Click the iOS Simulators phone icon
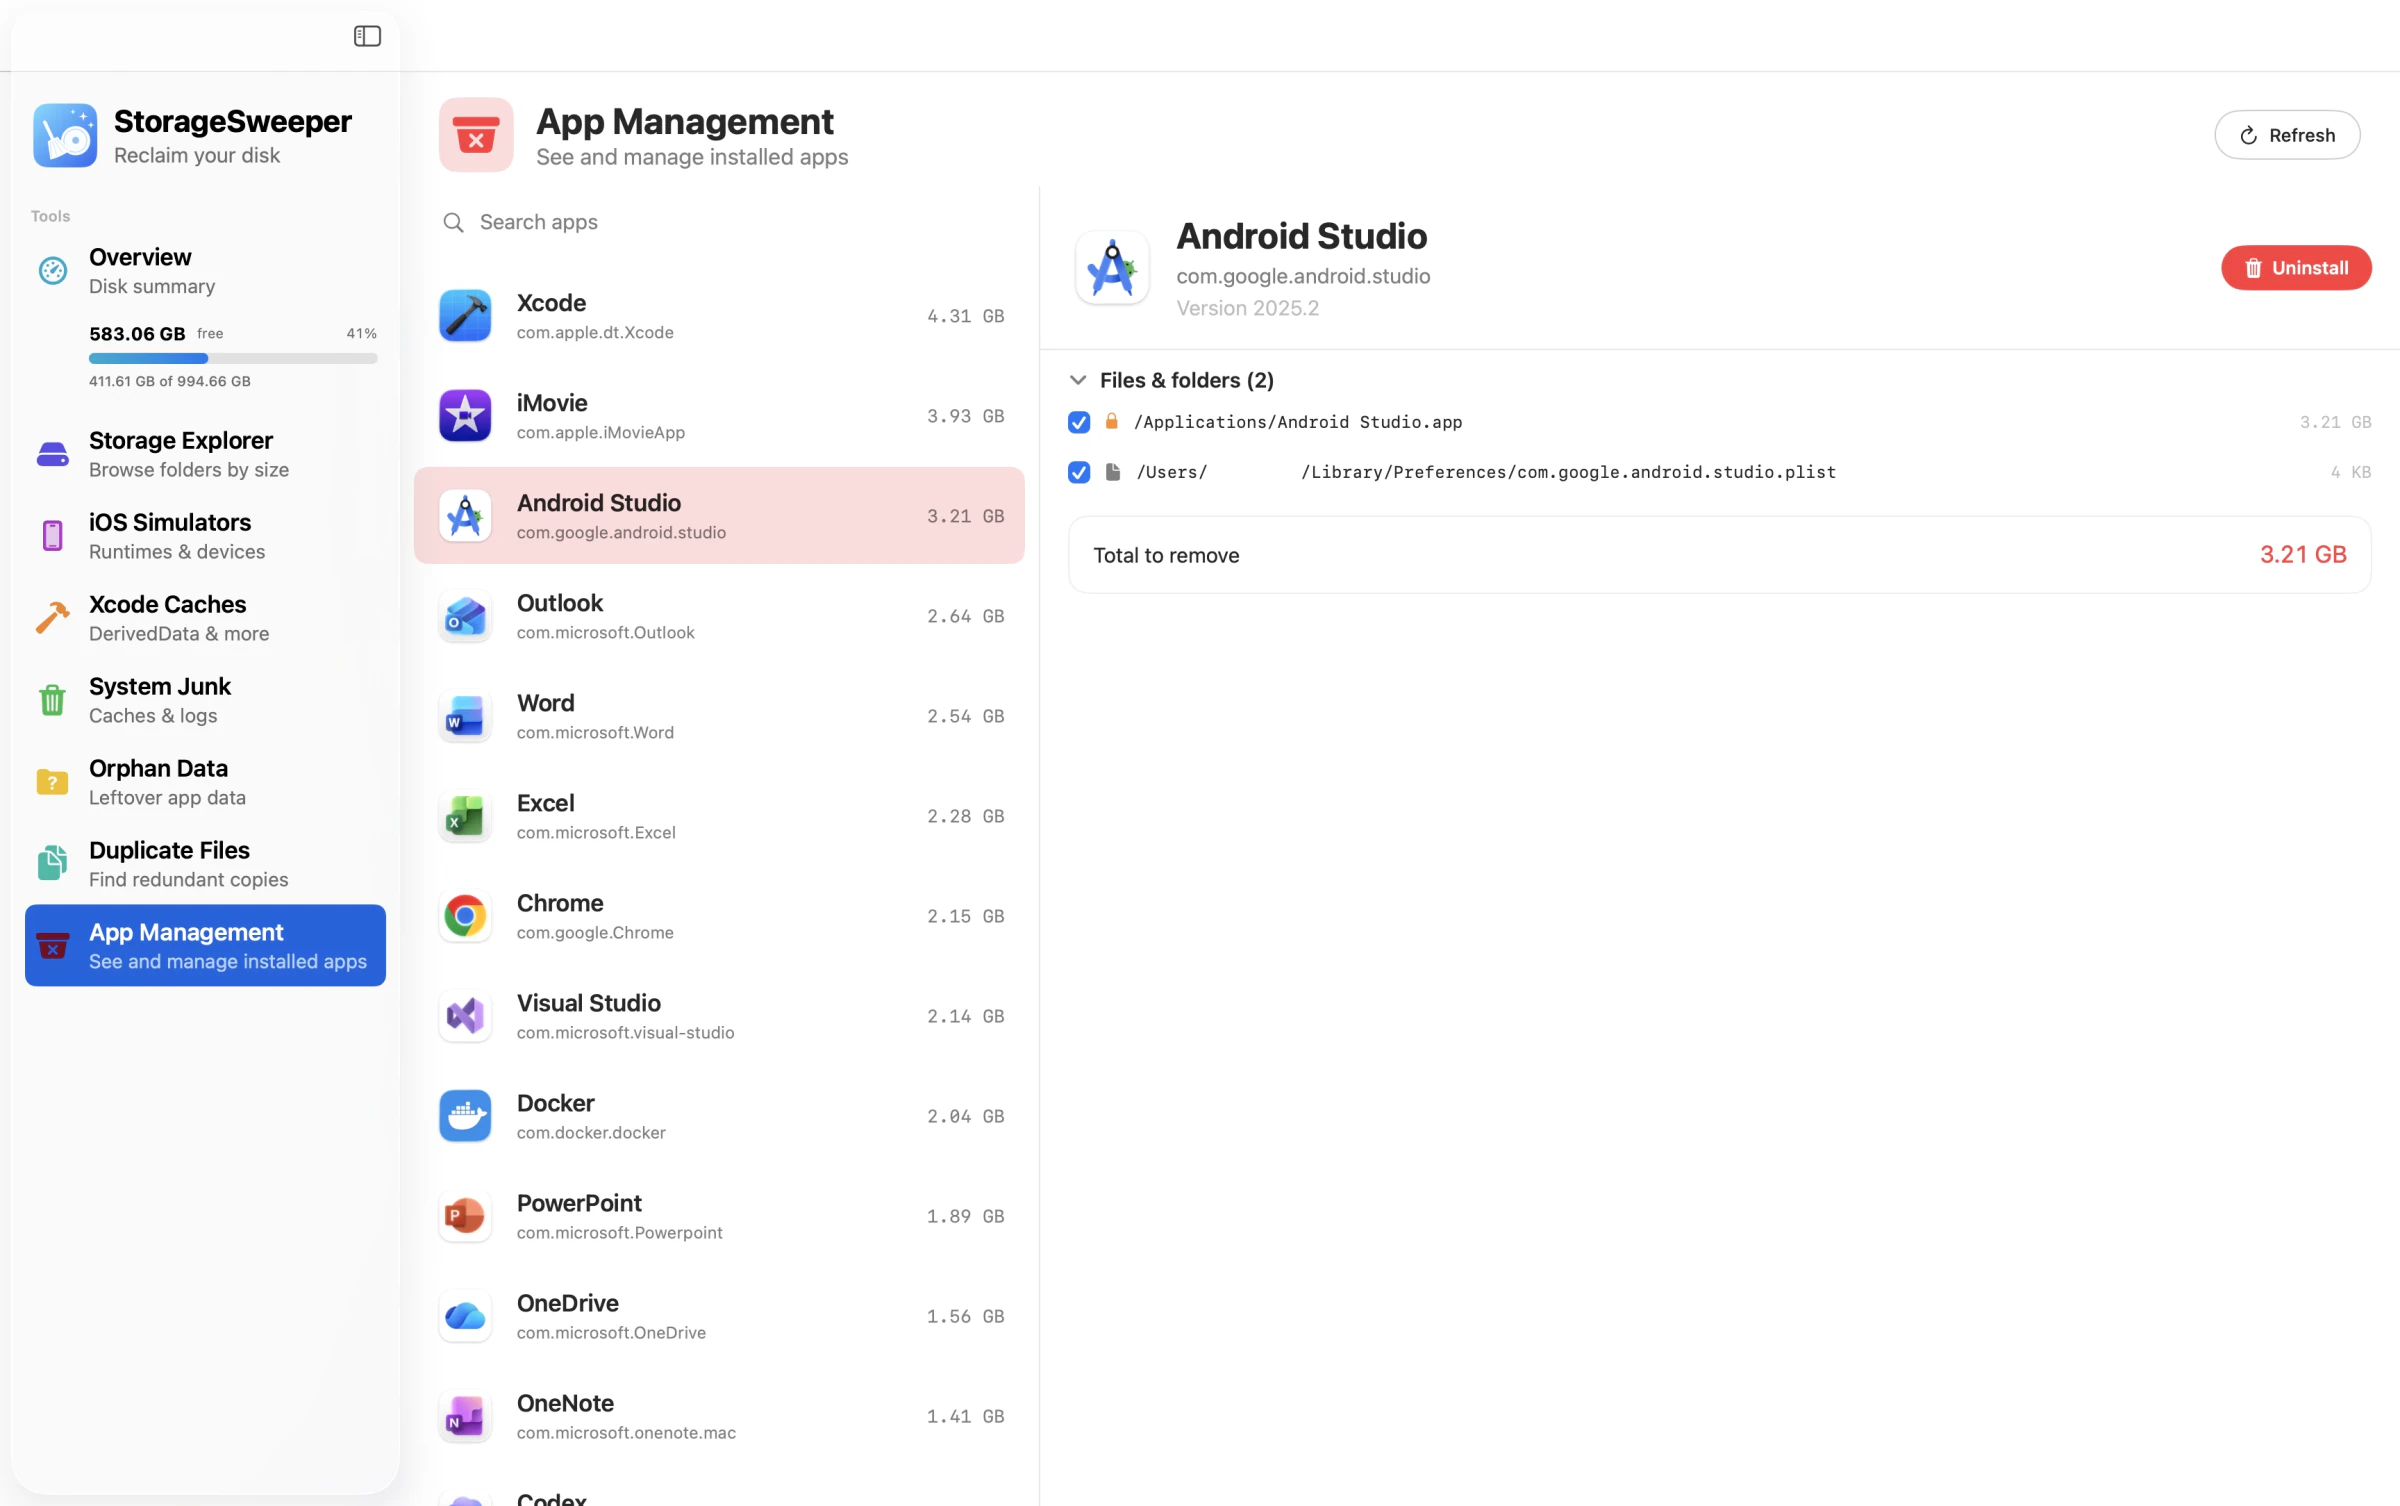 point(53,536)
